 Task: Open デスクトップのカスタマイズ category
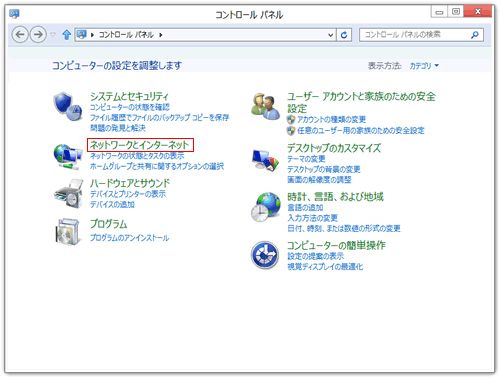[x=334, y=148]
